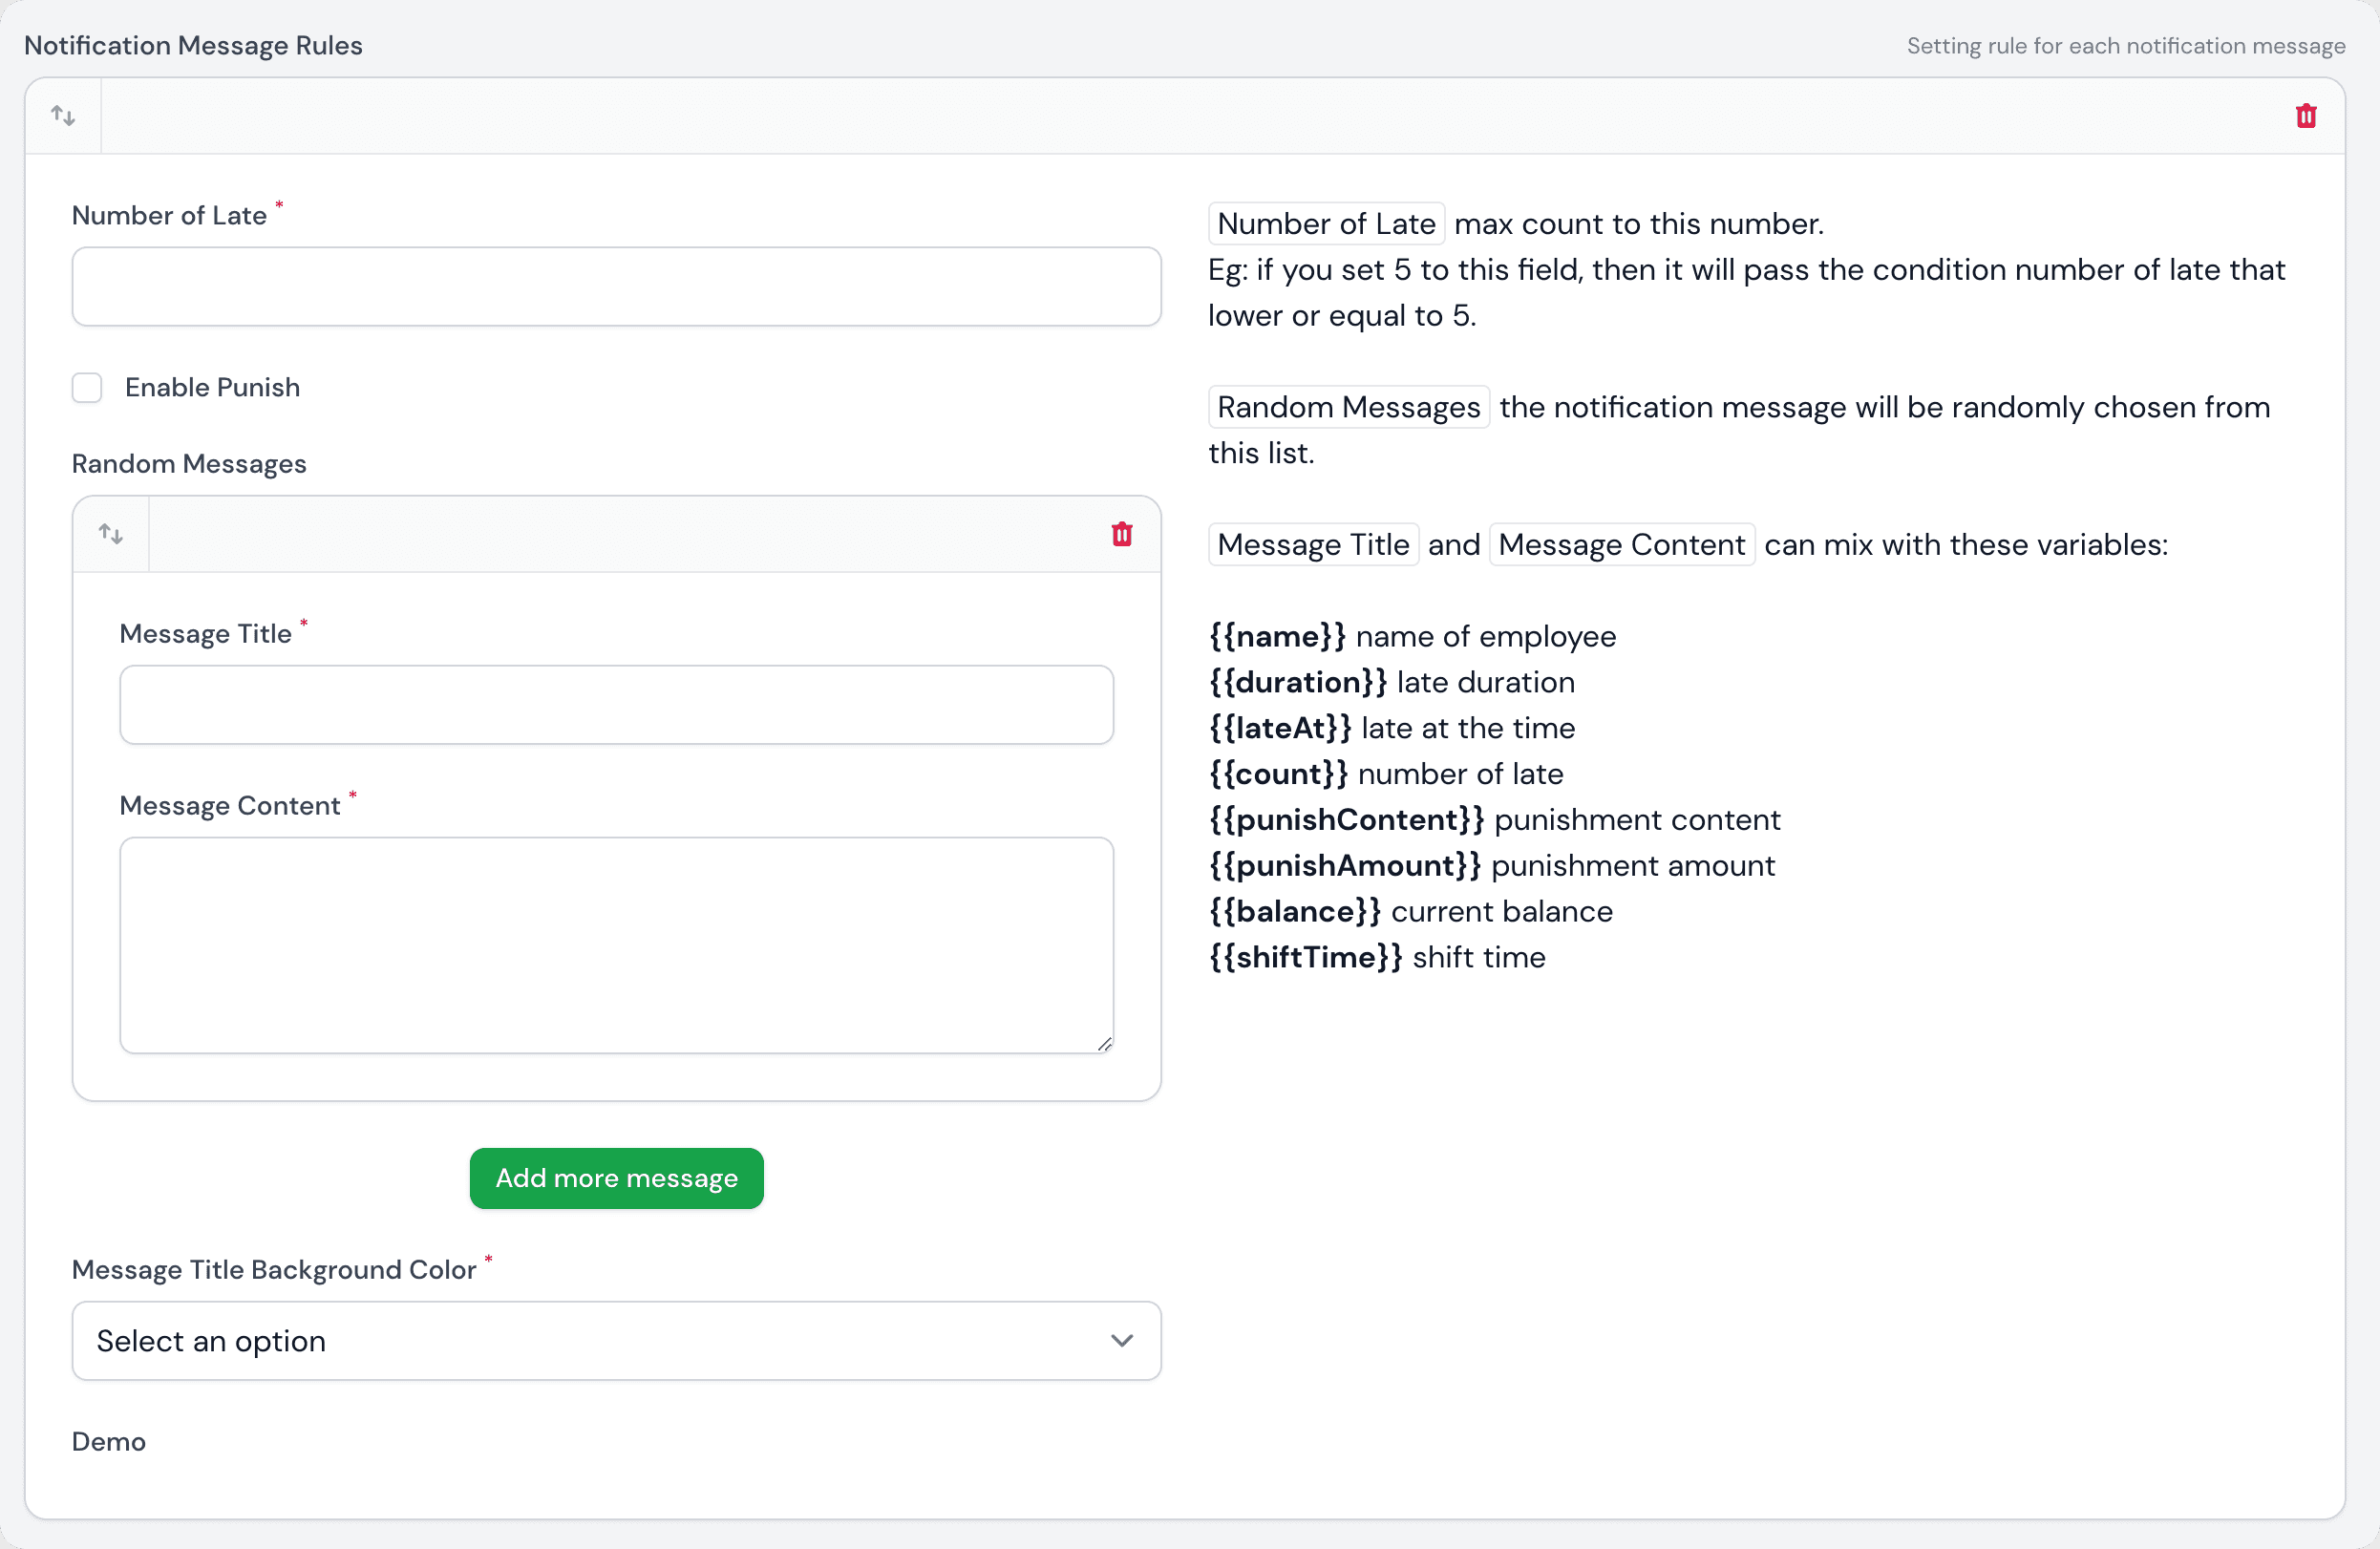
Task: Click the Message Content resize handle
Action: pyautogui.click(x=1104, y=1044)
